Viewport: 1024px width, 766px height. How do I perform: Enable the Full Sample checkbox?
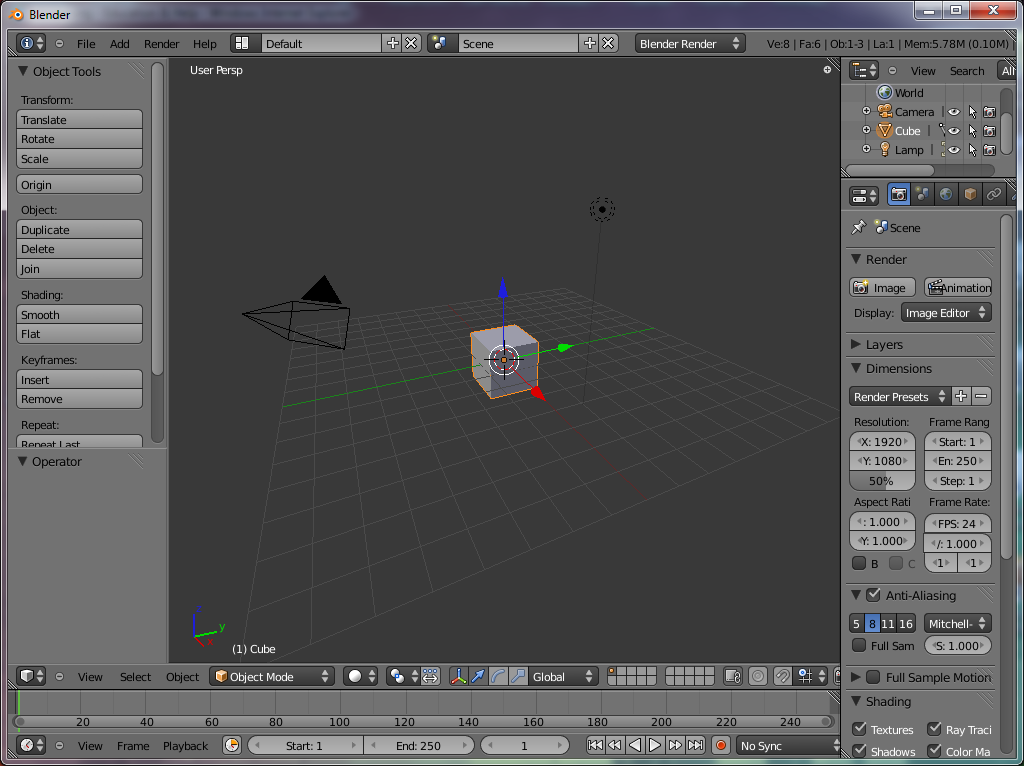tap(859, 645)
